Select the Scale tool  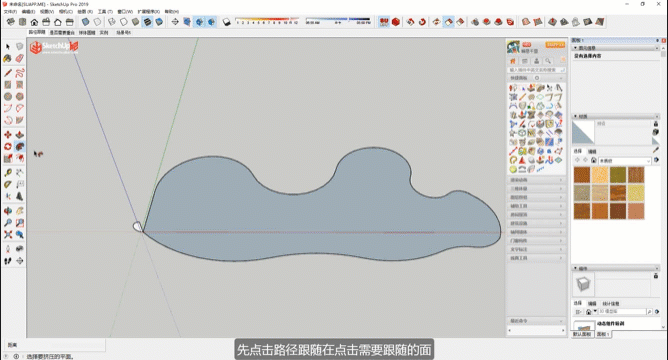pos(8,158)
